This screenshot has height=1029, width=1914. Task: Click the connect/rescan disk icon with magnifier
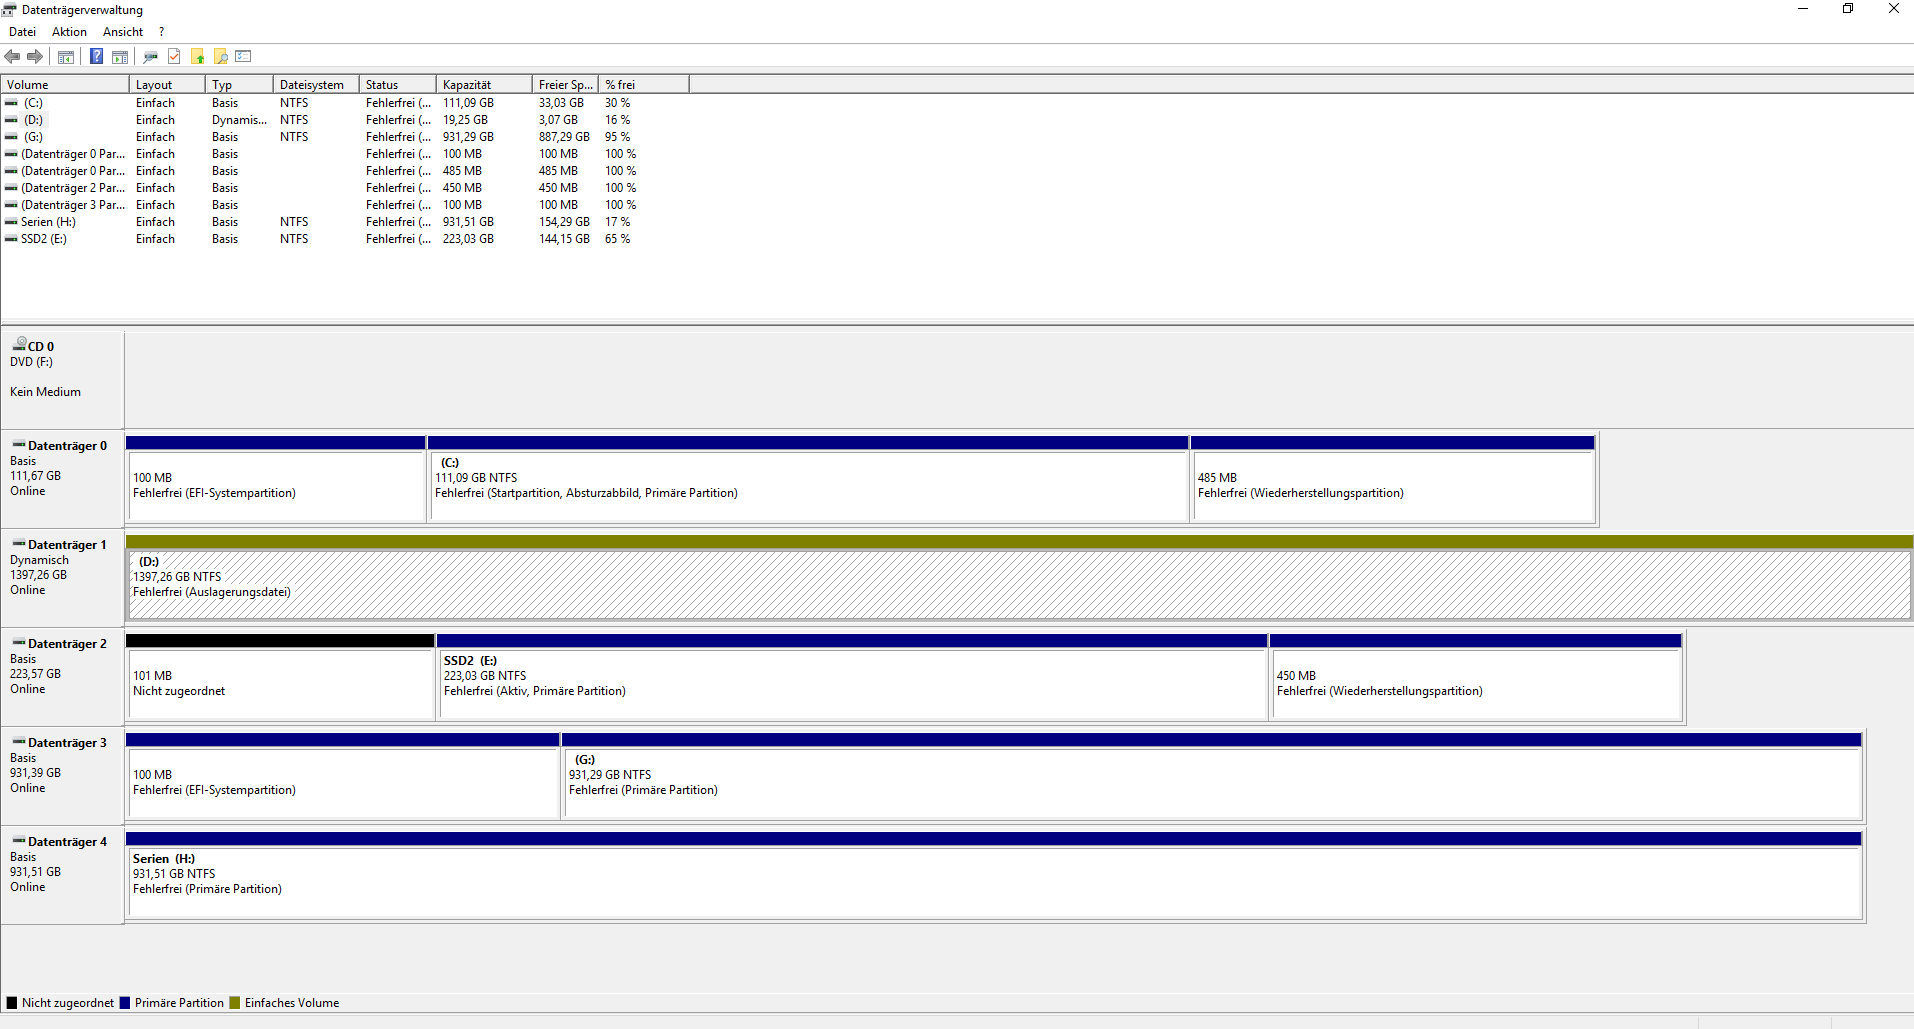pyautogui.click(x=151, y=56)
